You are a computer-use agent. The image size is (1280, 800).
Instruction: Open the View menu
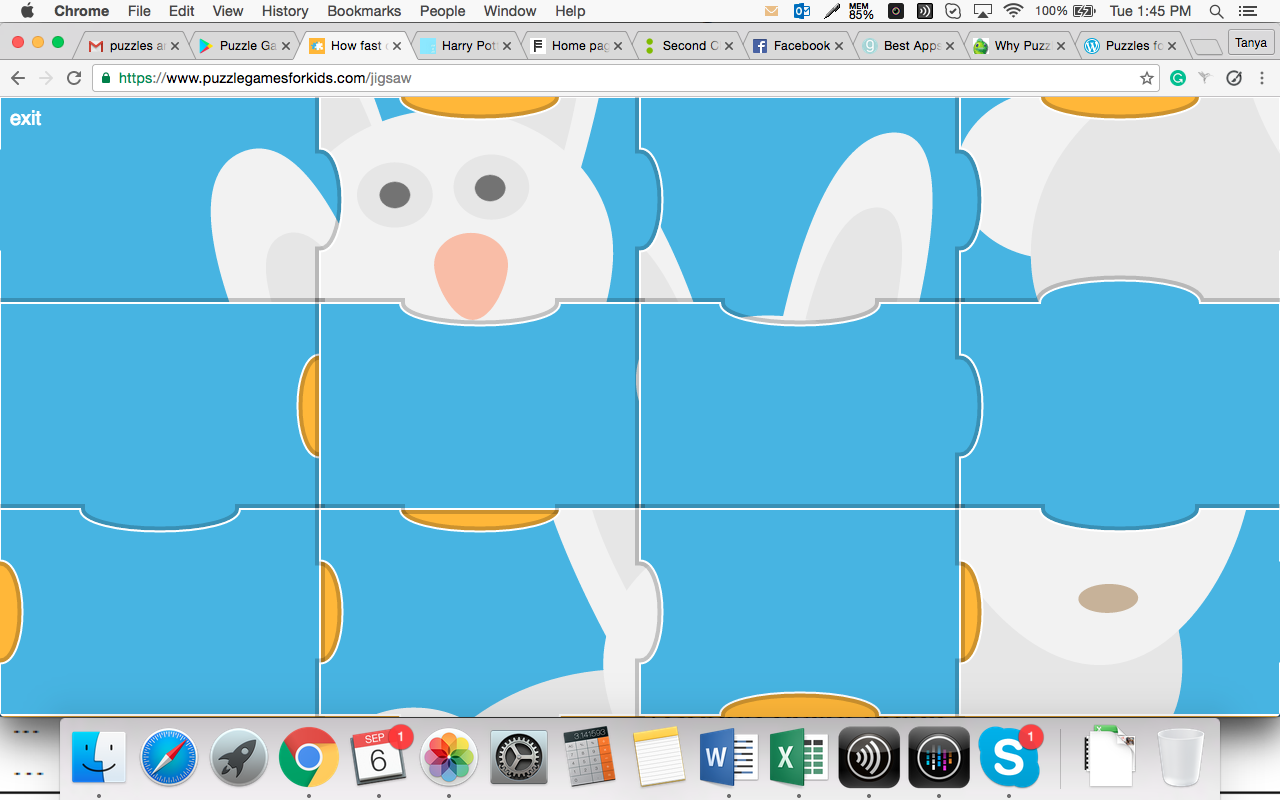[228, 11]
